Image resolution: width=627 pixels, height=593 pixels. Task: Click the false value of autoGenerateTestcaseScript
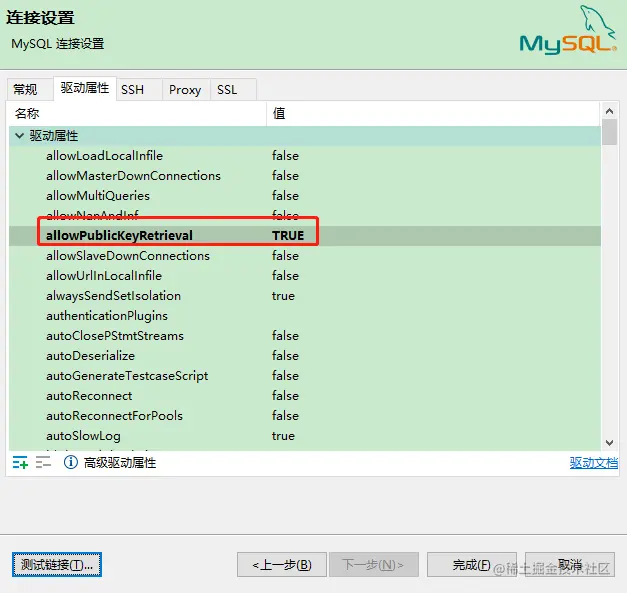click(x=285, y=376)
